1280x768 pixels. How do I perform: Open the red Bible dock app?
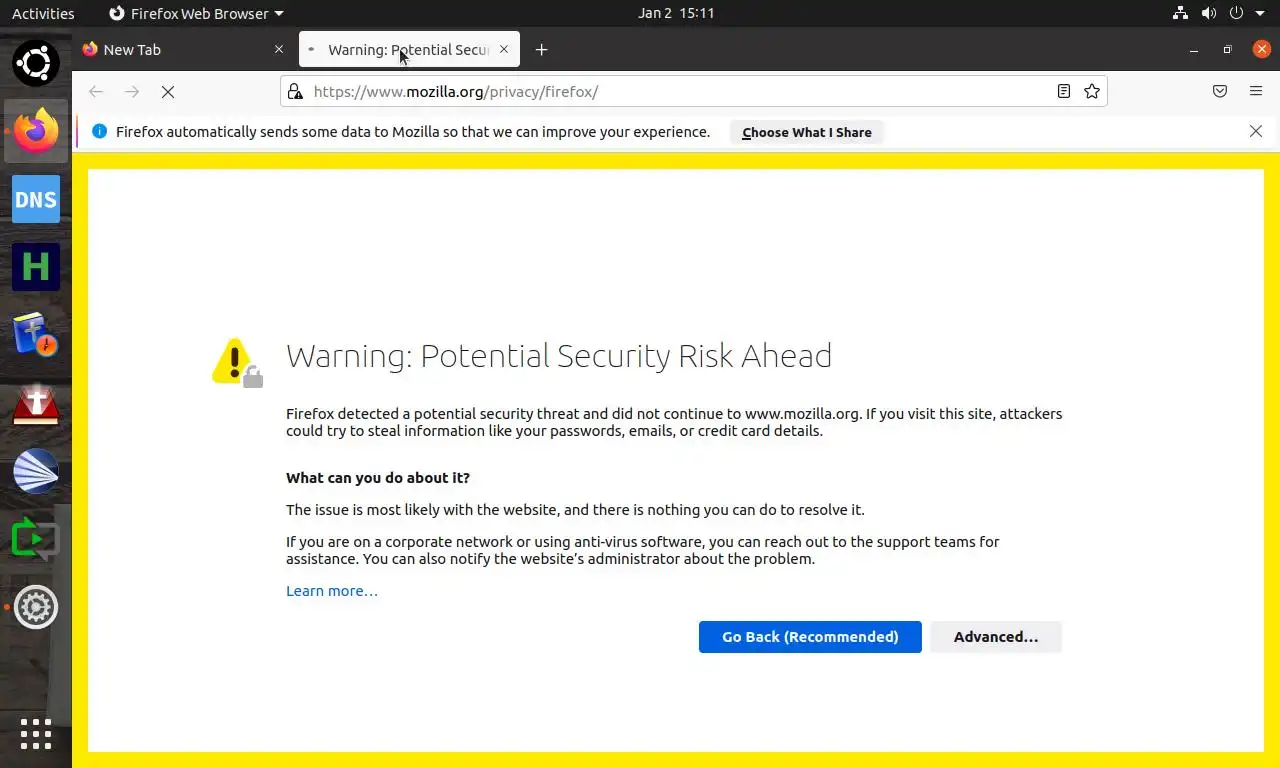tap(36, 403)
